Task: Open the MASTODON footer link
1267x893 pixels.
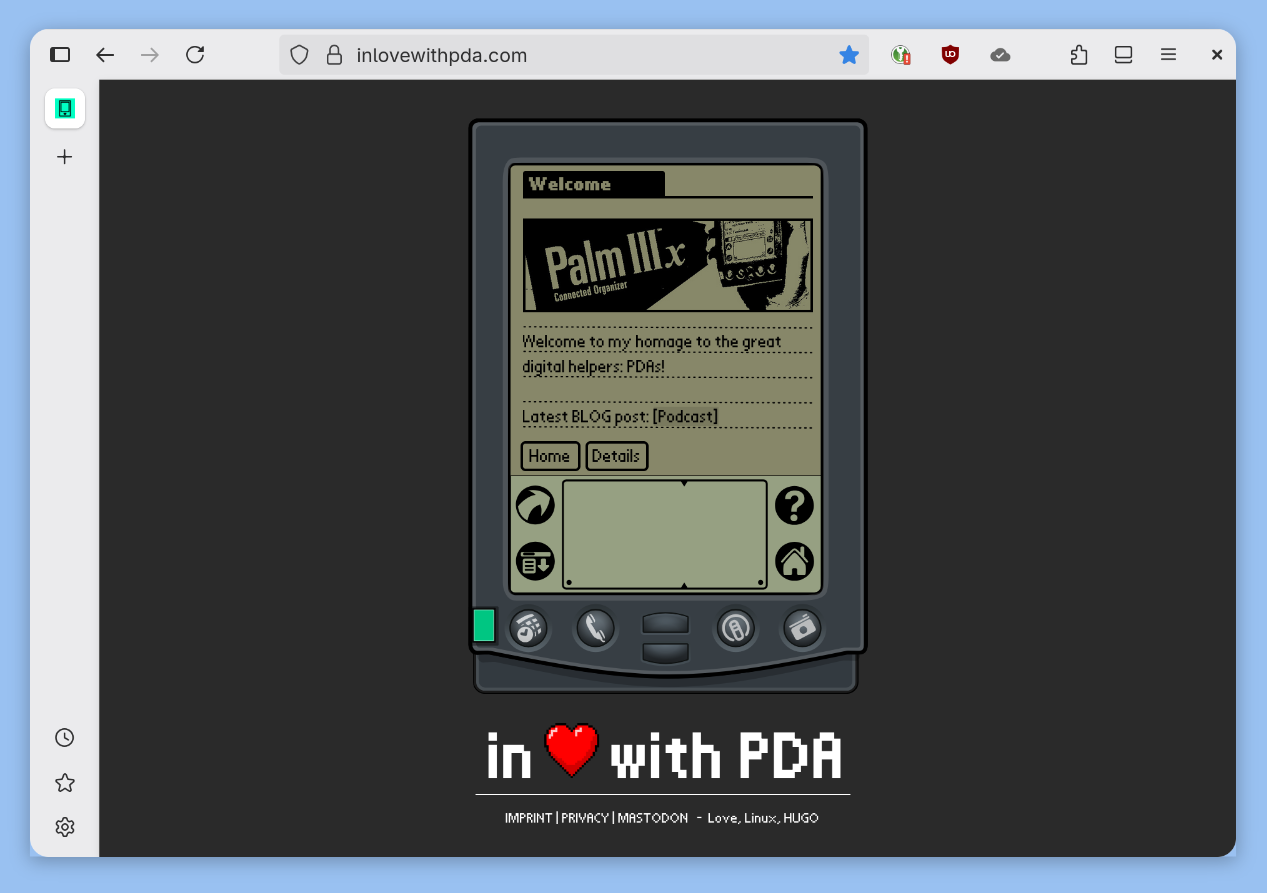Action: coord(653,818)
